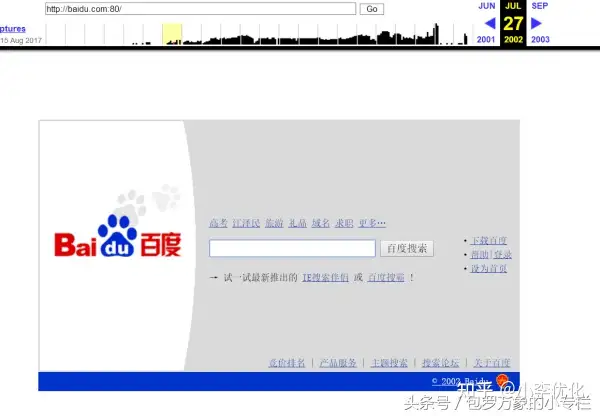
Task: Click the 百度搜索 search button
Action: pyautogui.click(x=407, y=248)
